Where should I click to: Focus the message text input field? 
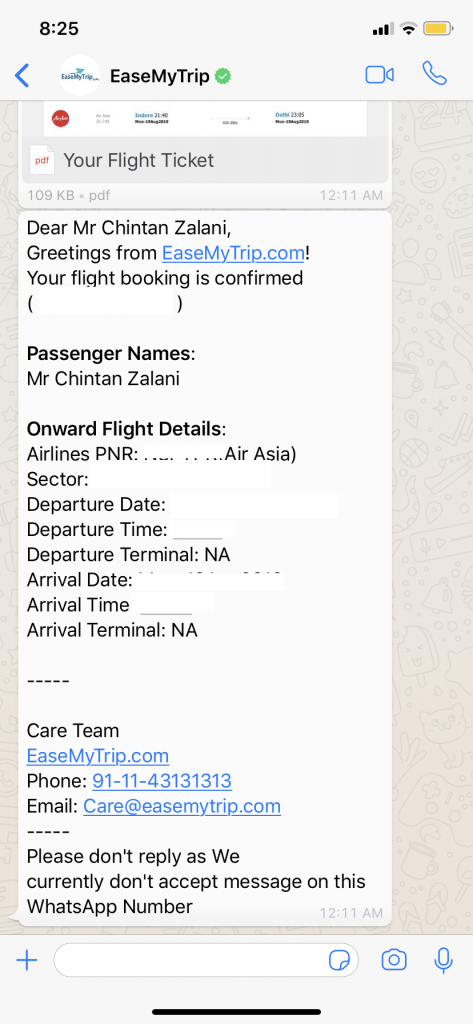click(206, 960)
